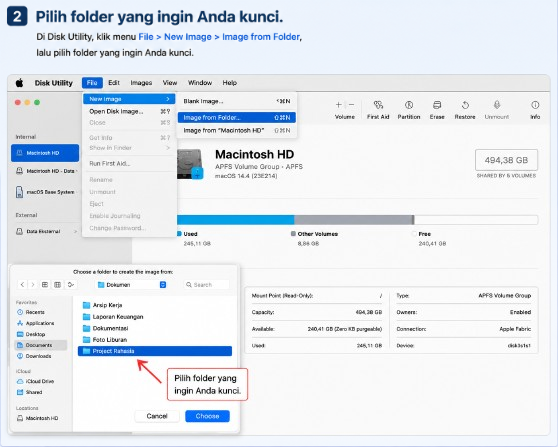The image size is (558, 447).
Task: Click the 494,38 GB capacity box
Action: pos(506,160)
